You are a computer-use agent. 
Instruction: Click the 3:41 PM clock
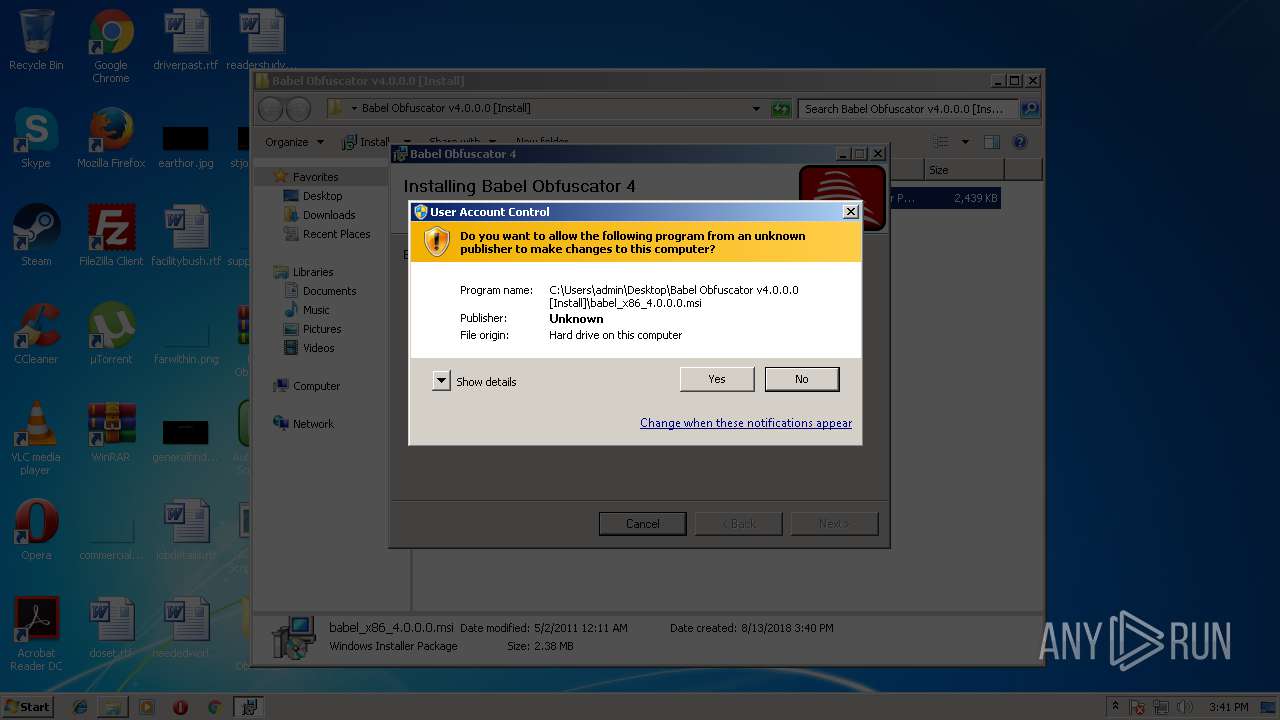point(1228,707)
